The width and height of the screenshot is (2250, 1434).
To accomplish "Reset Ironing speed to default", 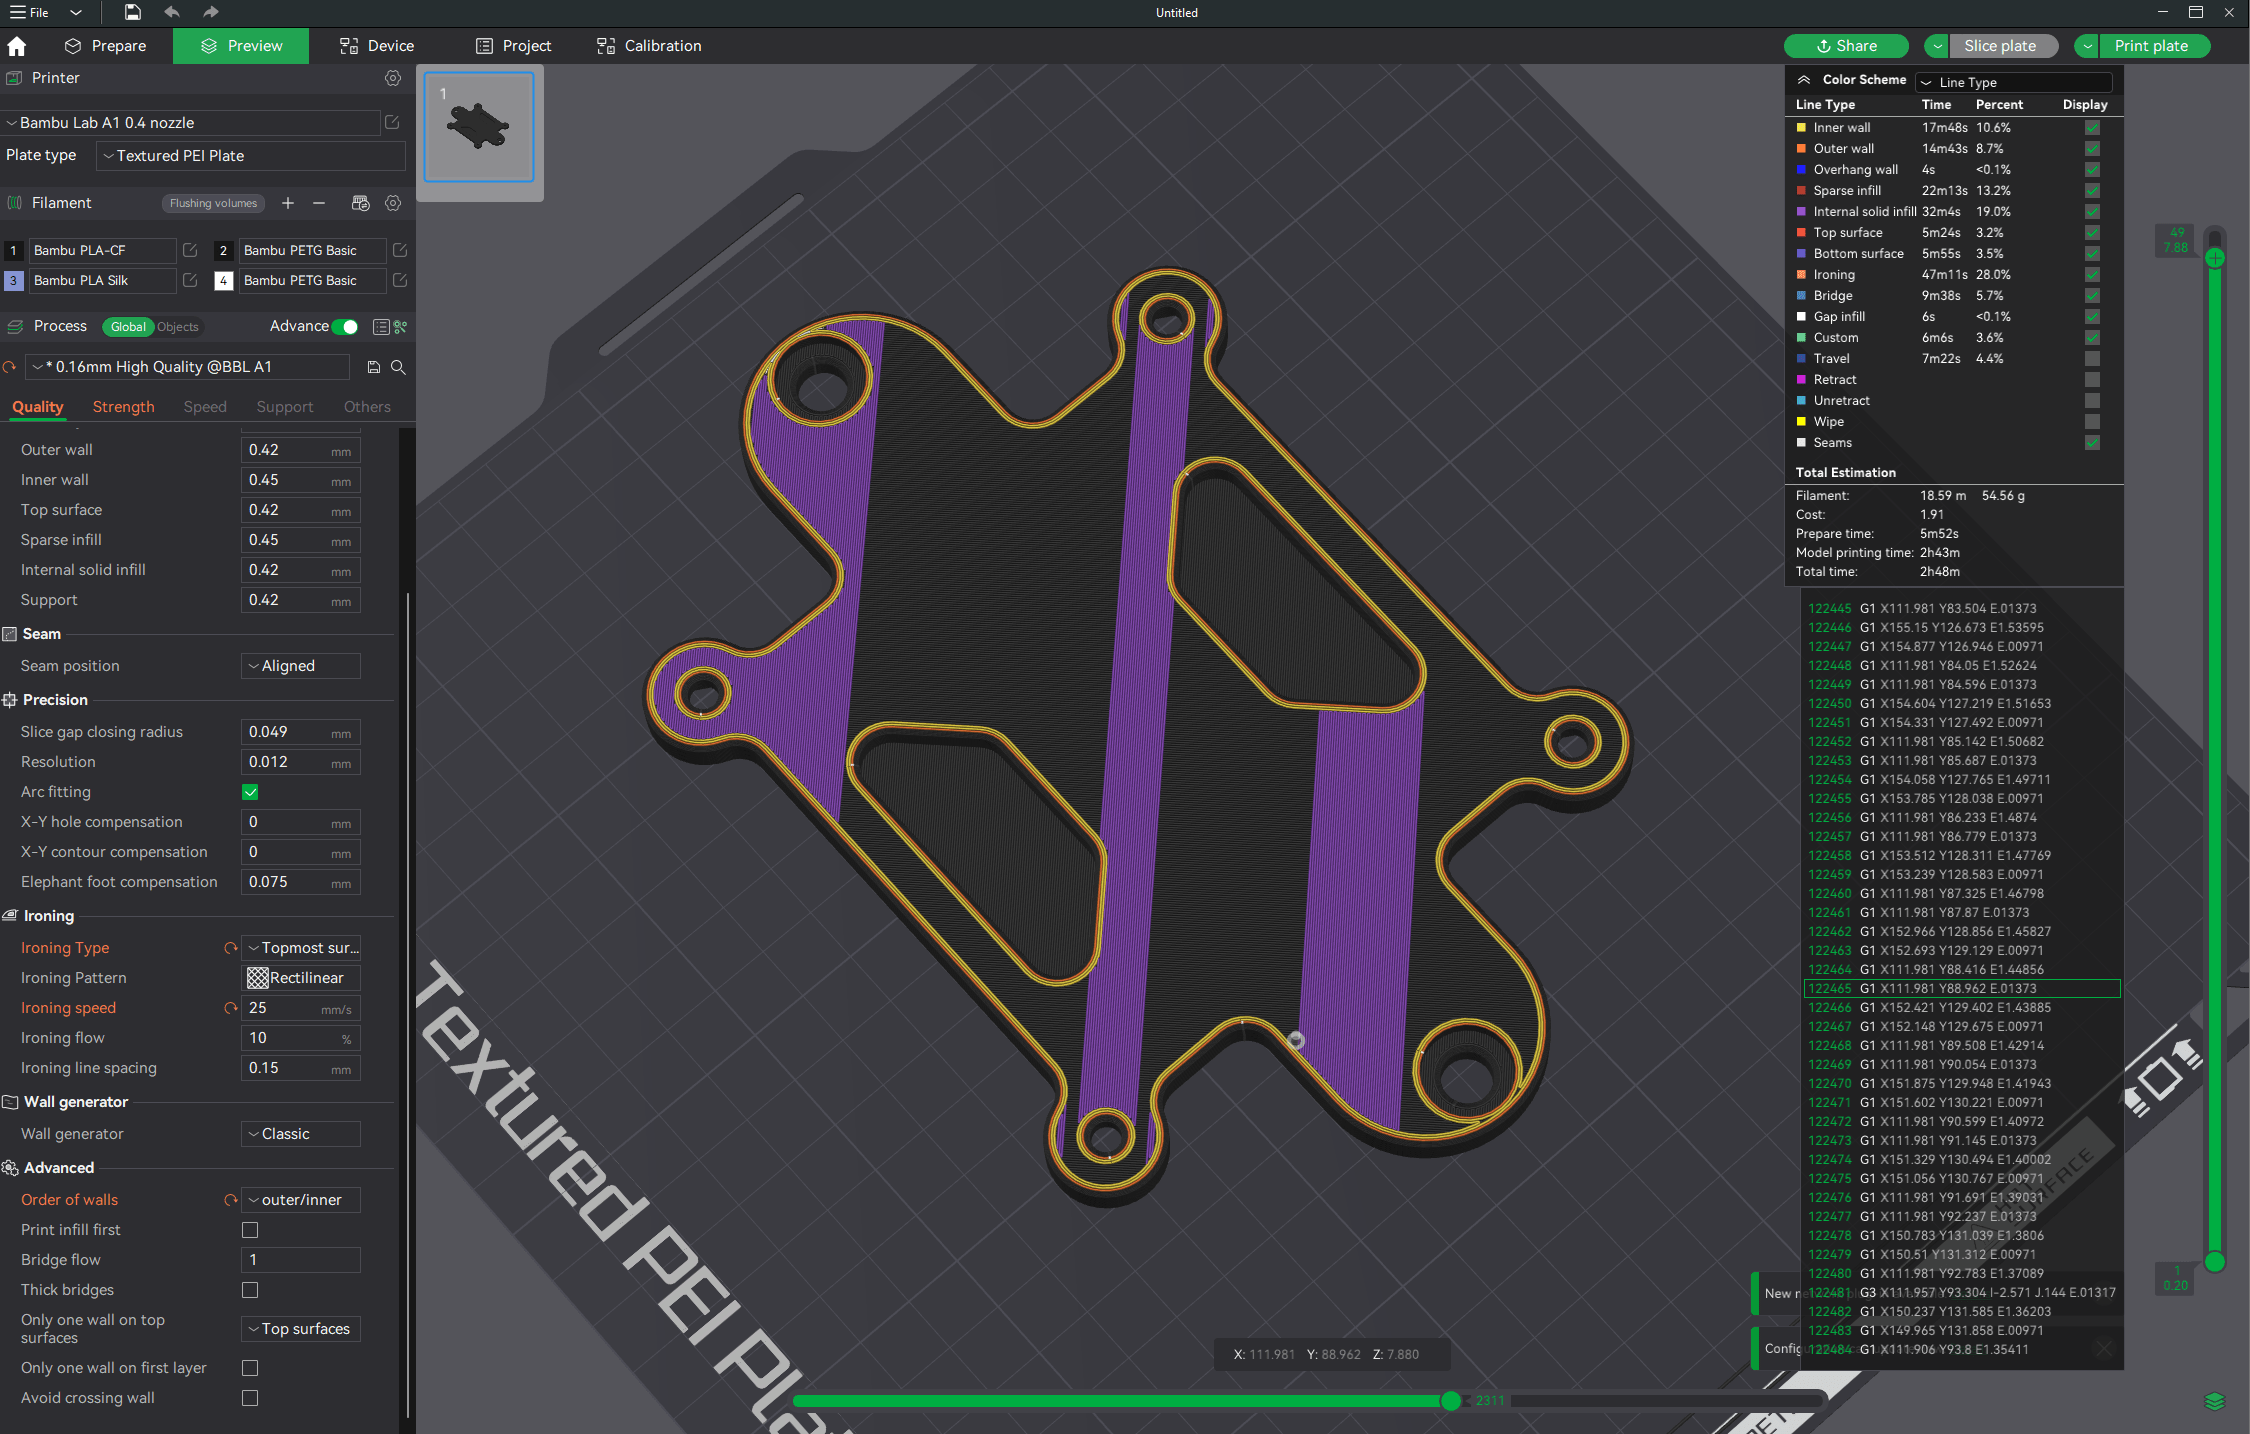I will [231, 1008].
